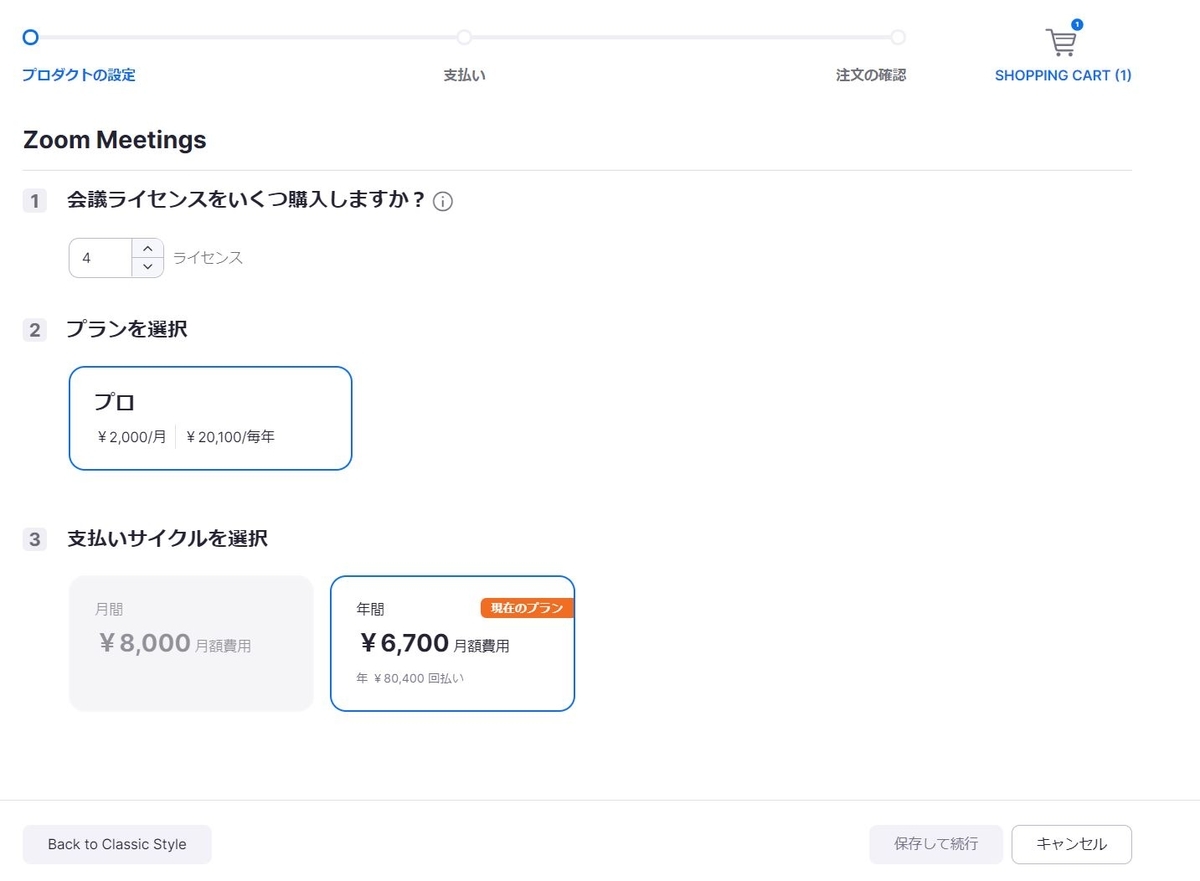
Task: Open the SHOPPING CART (1) link
Action: click(x=1063, y=75)
